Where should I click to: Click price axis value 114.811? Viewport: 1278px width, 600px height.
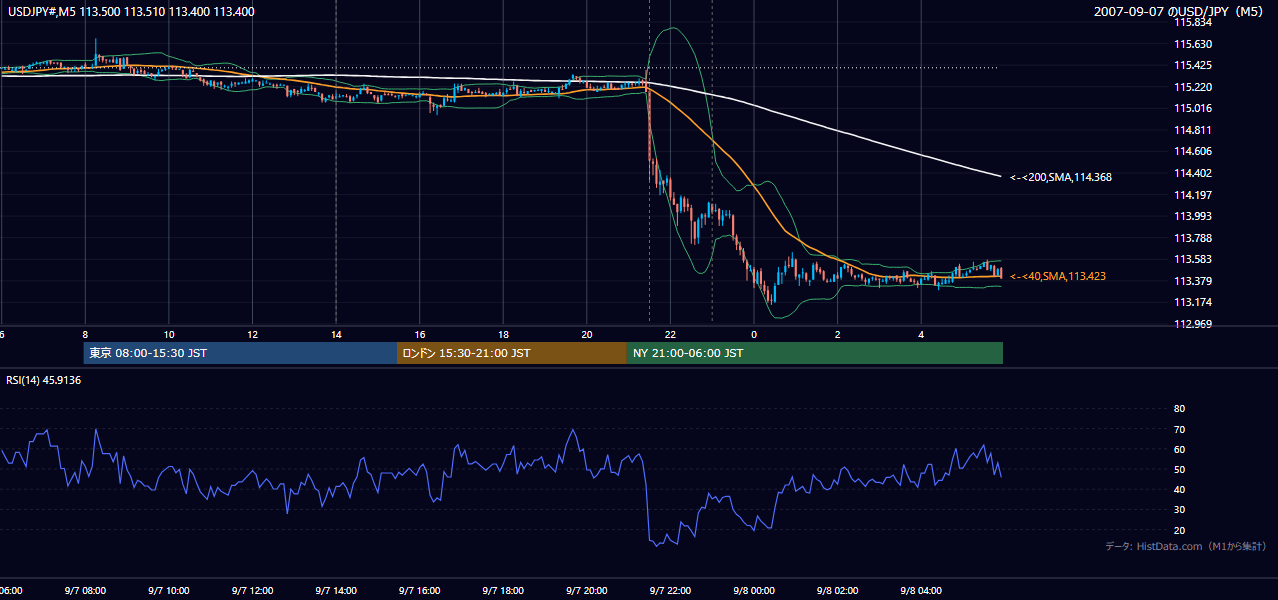1192,130
